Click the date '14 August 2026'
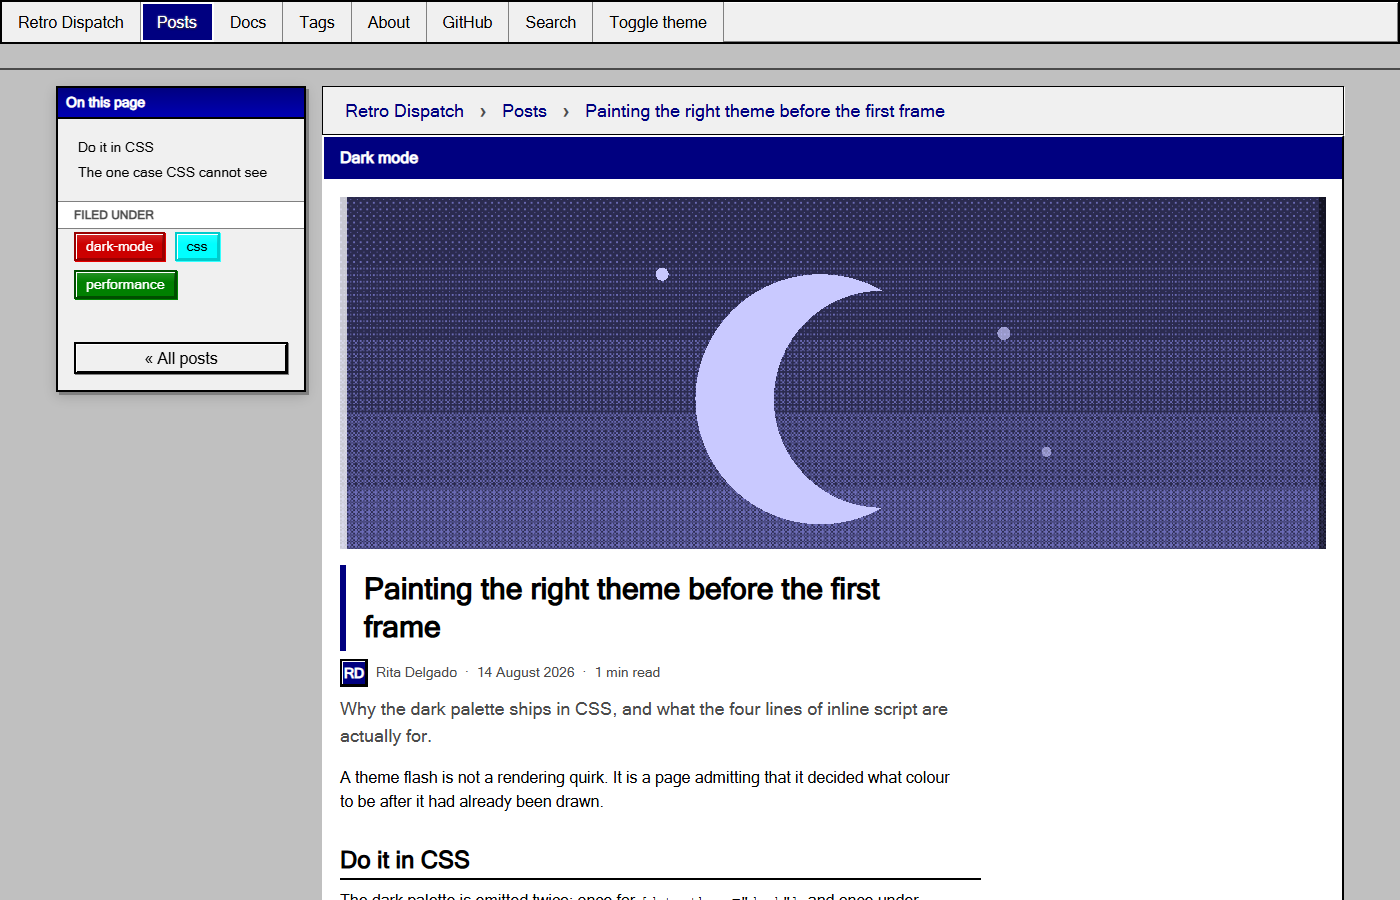 [x=526, y=672]
